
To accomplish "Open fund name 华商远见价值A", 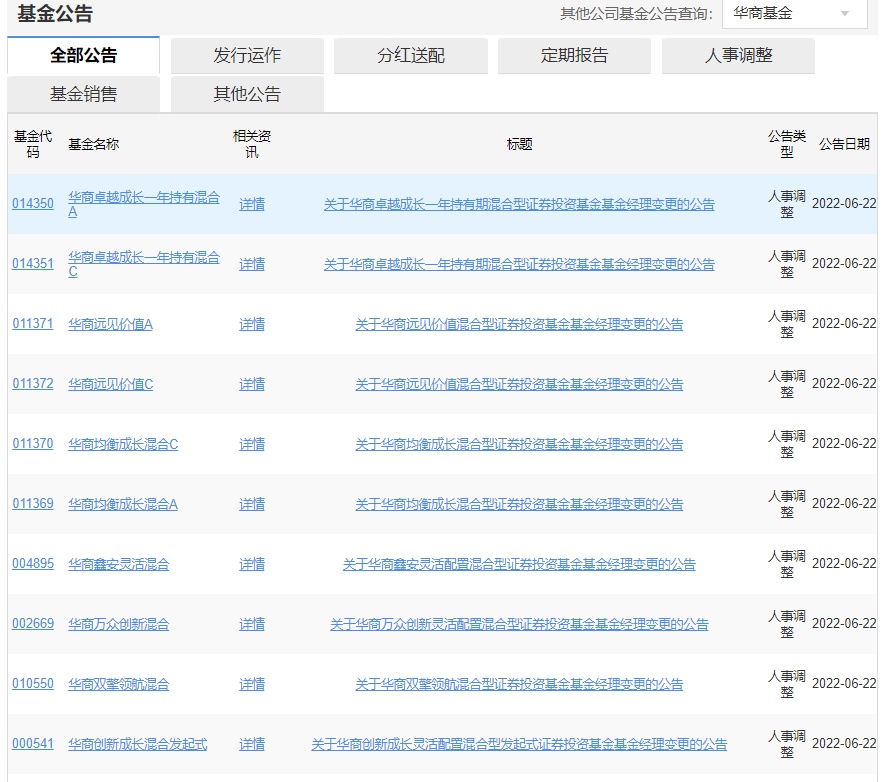I will 110,324.
